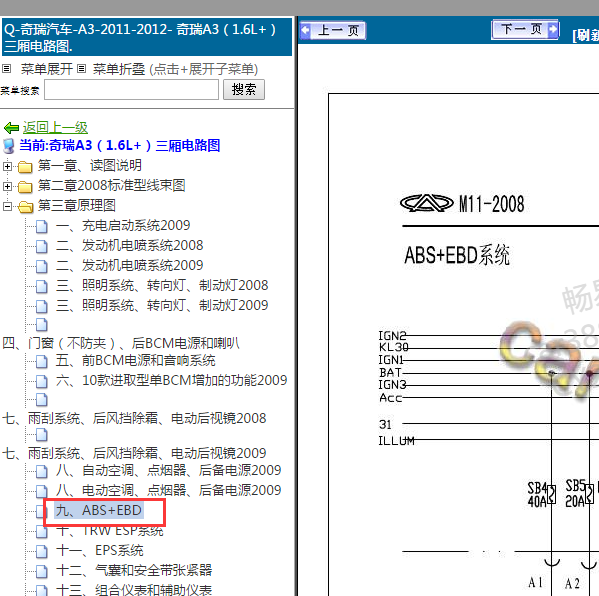
Task: Open 四、门窗（不防夹）、后BCM电源和喇叭
Action: (121, 343)
